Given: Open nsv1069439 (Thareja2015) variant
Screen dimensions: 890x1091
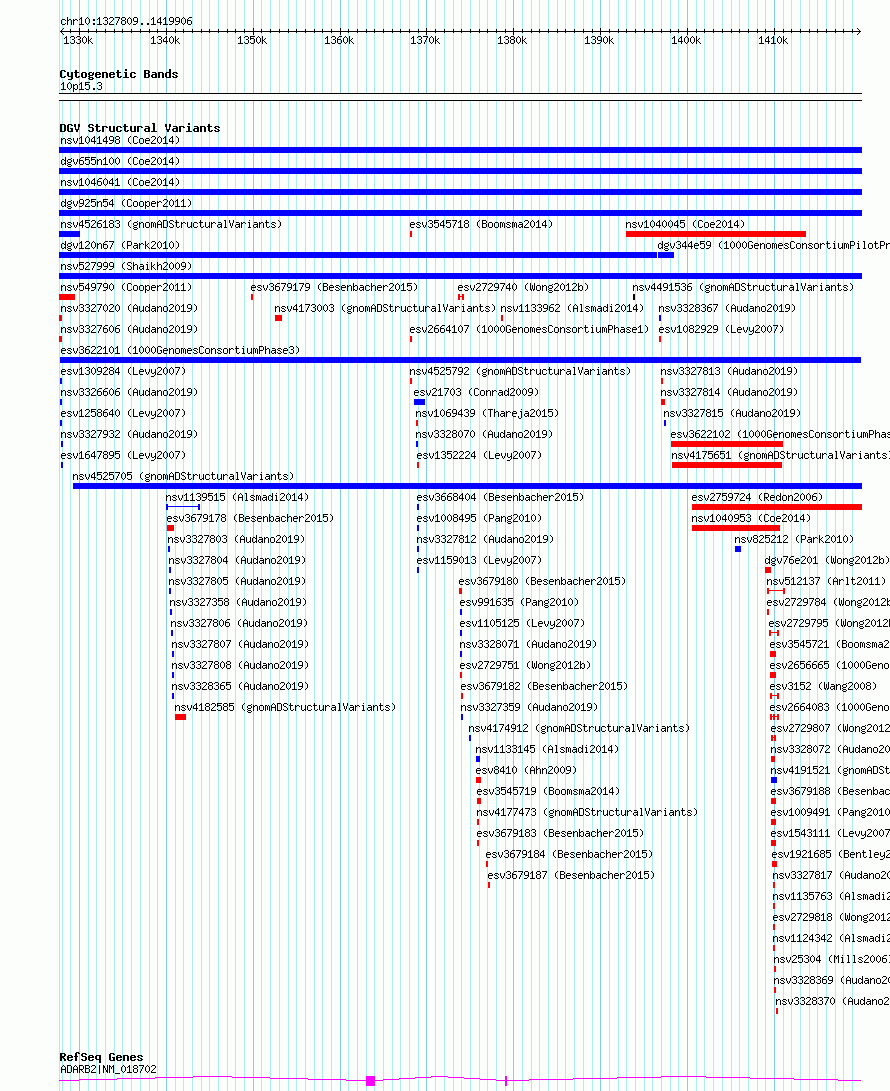Looking at the screenshot, I should click(x=487, y=413).
